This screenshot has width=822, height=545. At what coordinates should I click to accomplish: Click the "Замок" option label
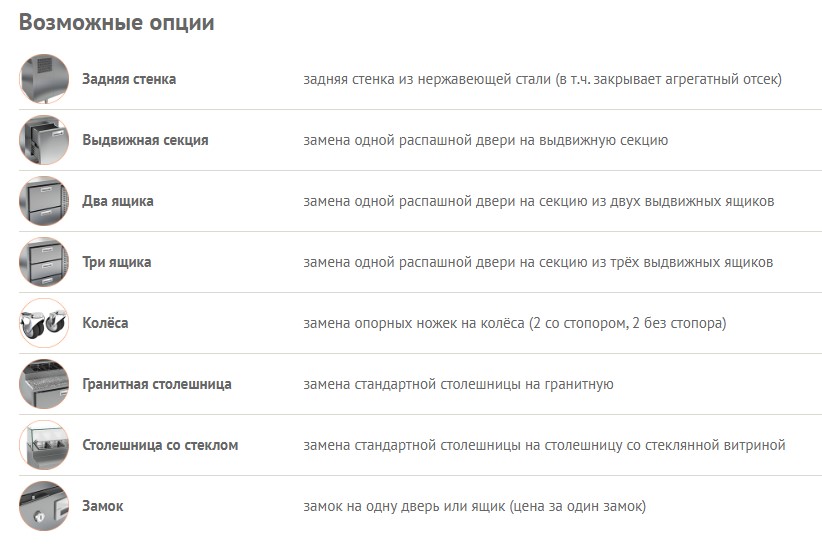click(103, 506)
